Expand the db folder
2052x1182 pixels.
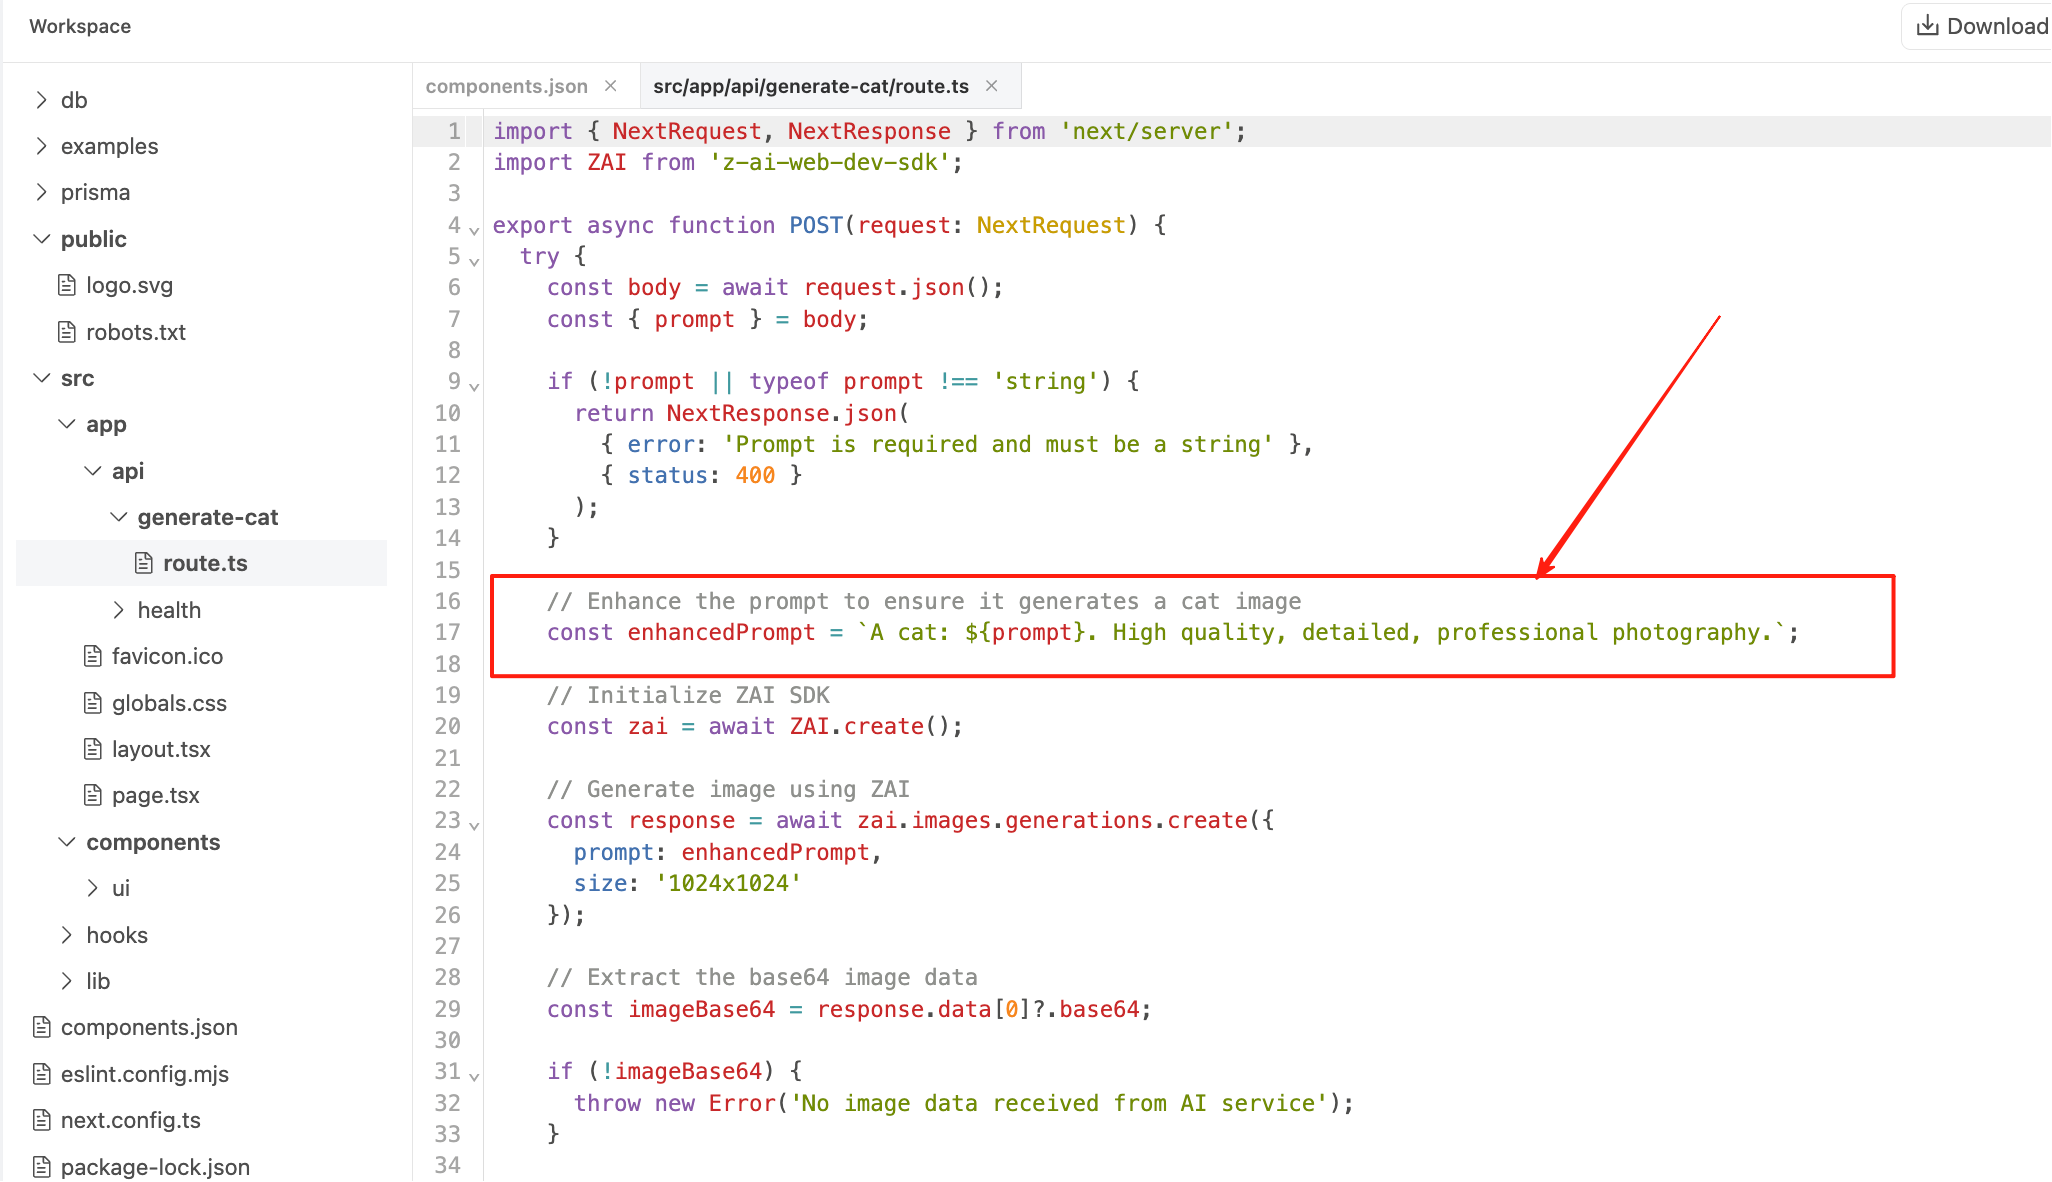41,100
